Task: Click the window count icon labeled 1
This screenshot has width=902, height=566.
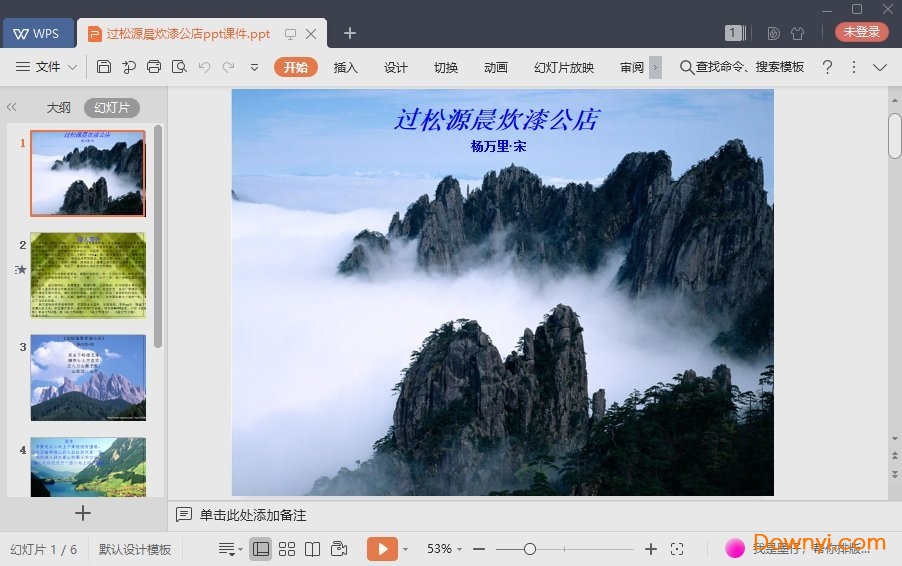Action: (x=735, y=33)
